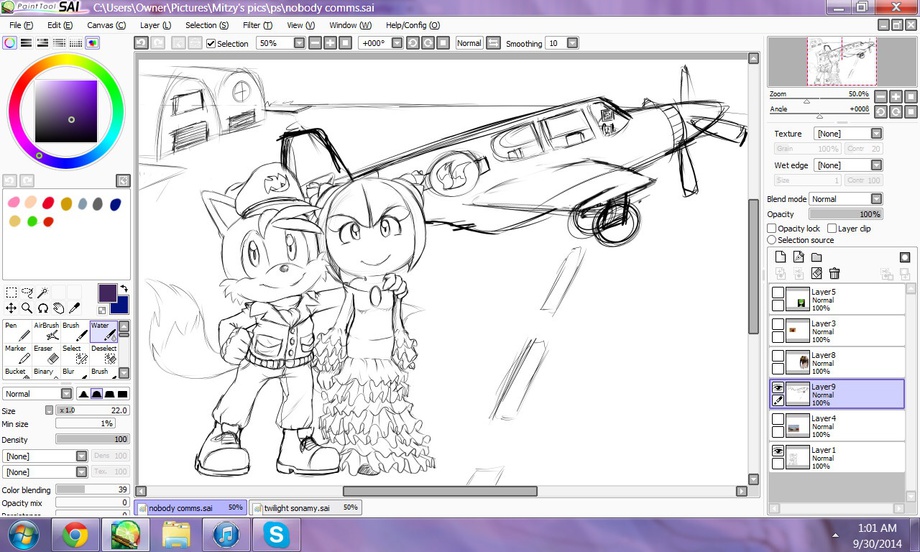920x552 pixels.
Task: Enable the Opacity lock checkbox
Action: click(x=772, y=228)
